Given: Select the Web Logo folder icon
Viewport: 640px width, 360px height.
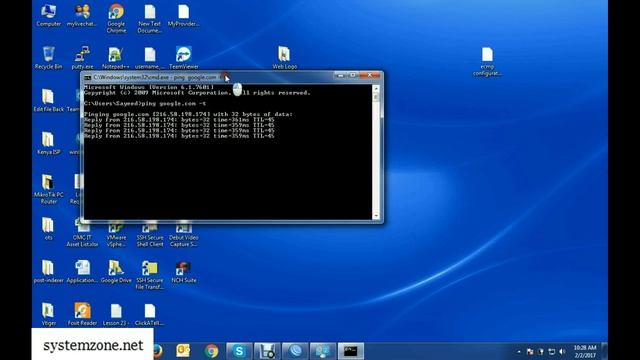Looking at the screenshot, I should [284, 58].
